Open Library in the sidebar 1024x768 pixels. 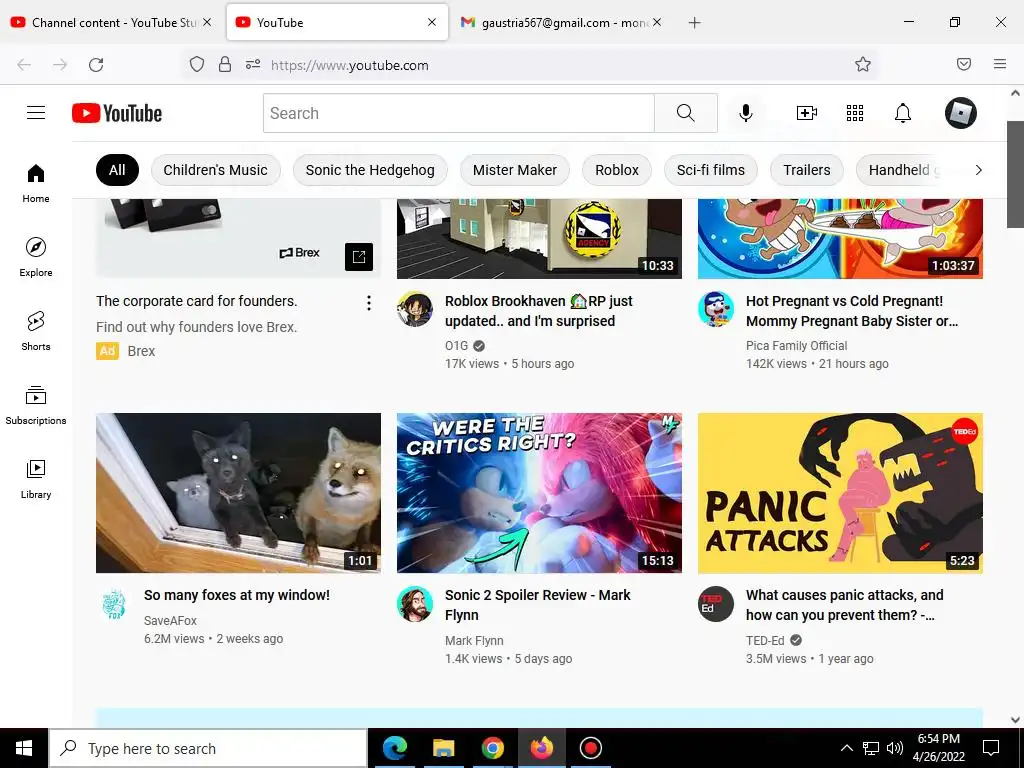(x=36, y=479)
